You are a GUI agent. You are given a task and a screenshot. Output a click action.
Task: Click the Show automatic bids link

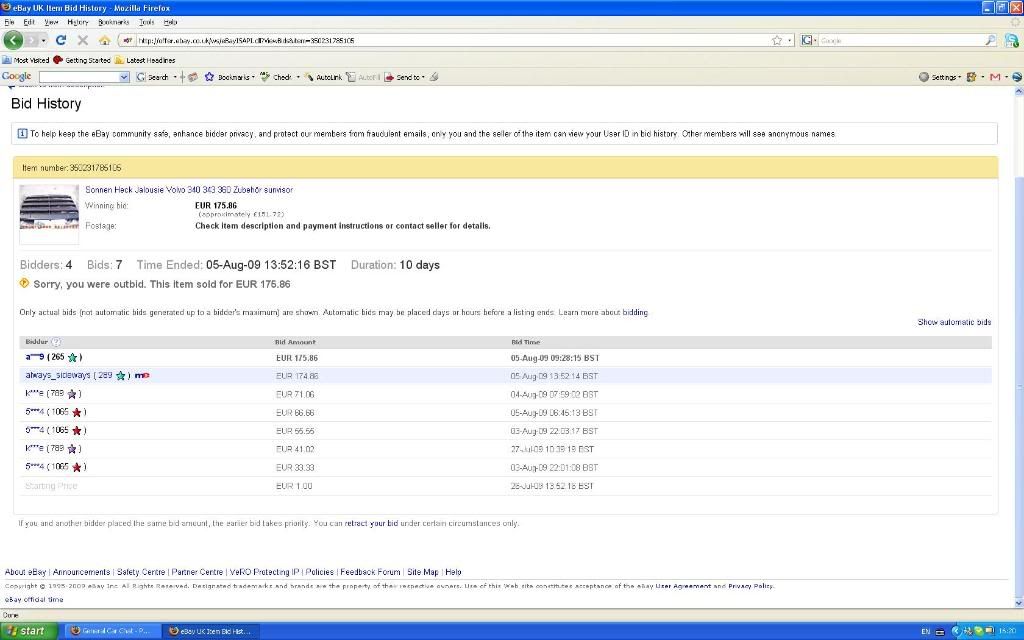[x=954, y=322]
